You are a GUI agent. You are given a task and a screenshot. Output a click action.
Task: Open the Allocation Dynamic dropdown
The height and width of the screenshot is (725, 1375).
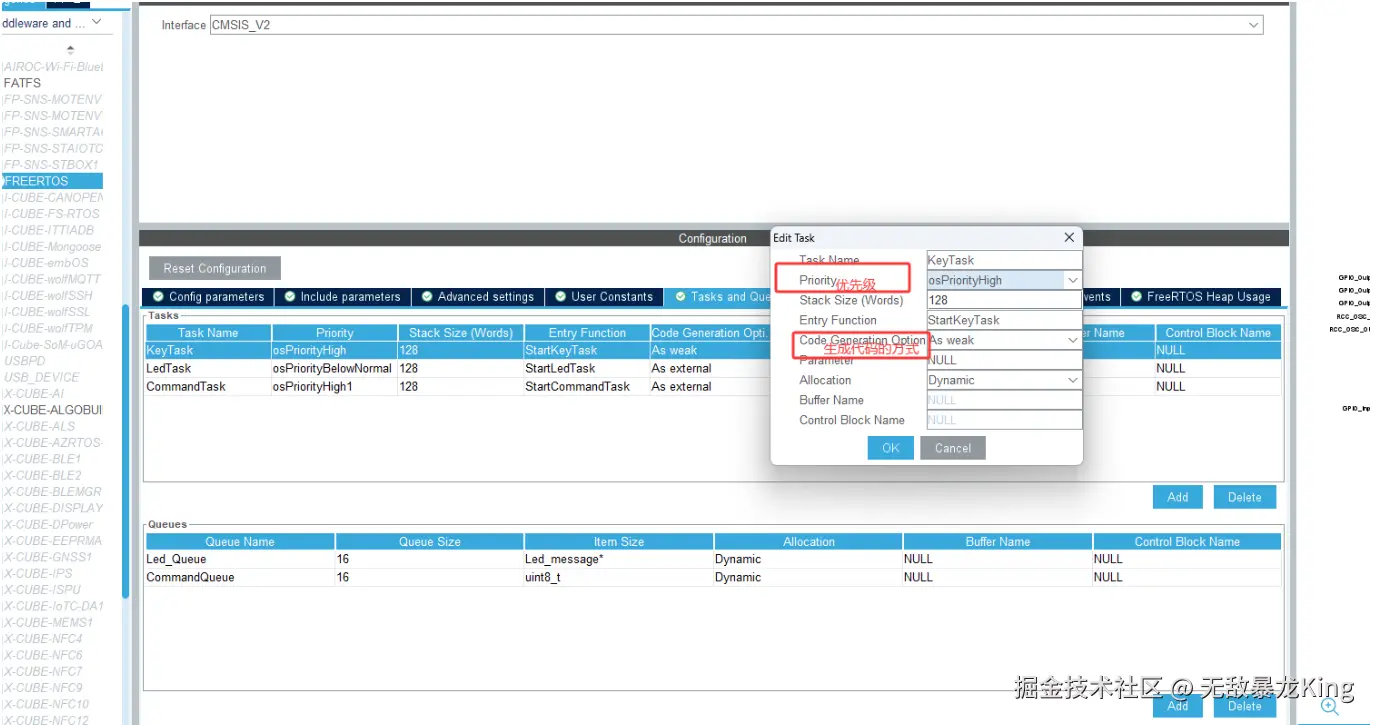[1072, 380]
